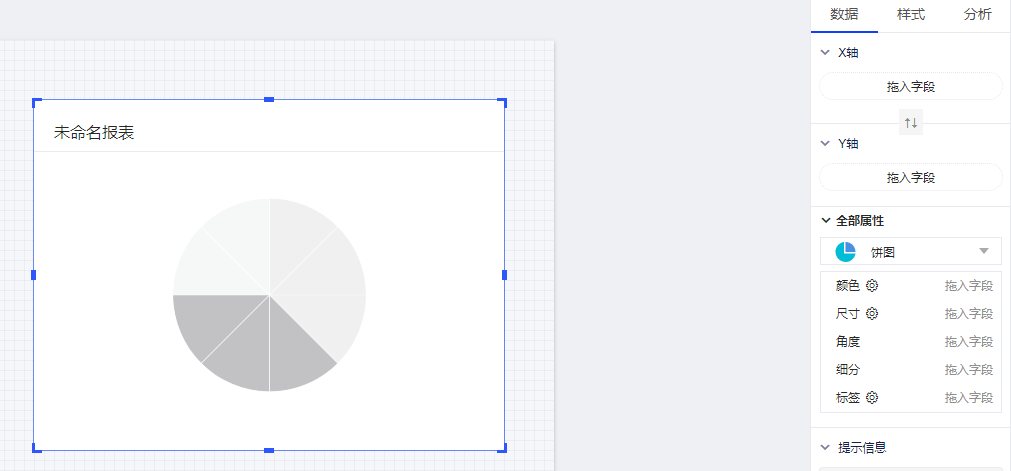Select the 数据 tab

pyautogui.click(x=844, y=15)
